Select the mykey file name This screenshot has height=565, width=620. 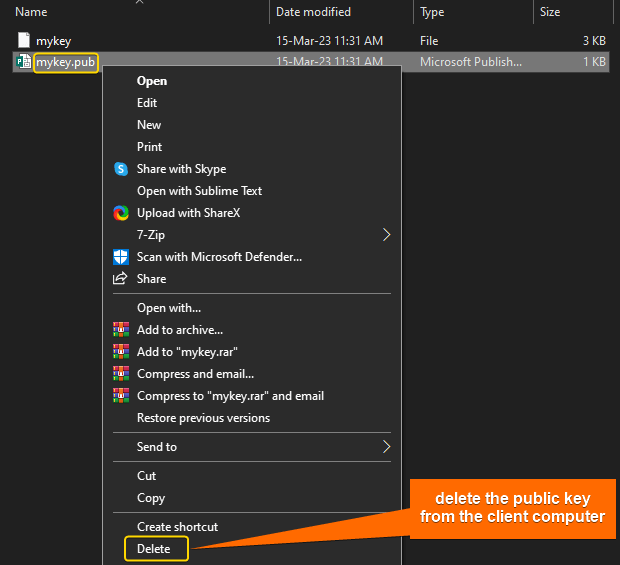tap(53, 41)
